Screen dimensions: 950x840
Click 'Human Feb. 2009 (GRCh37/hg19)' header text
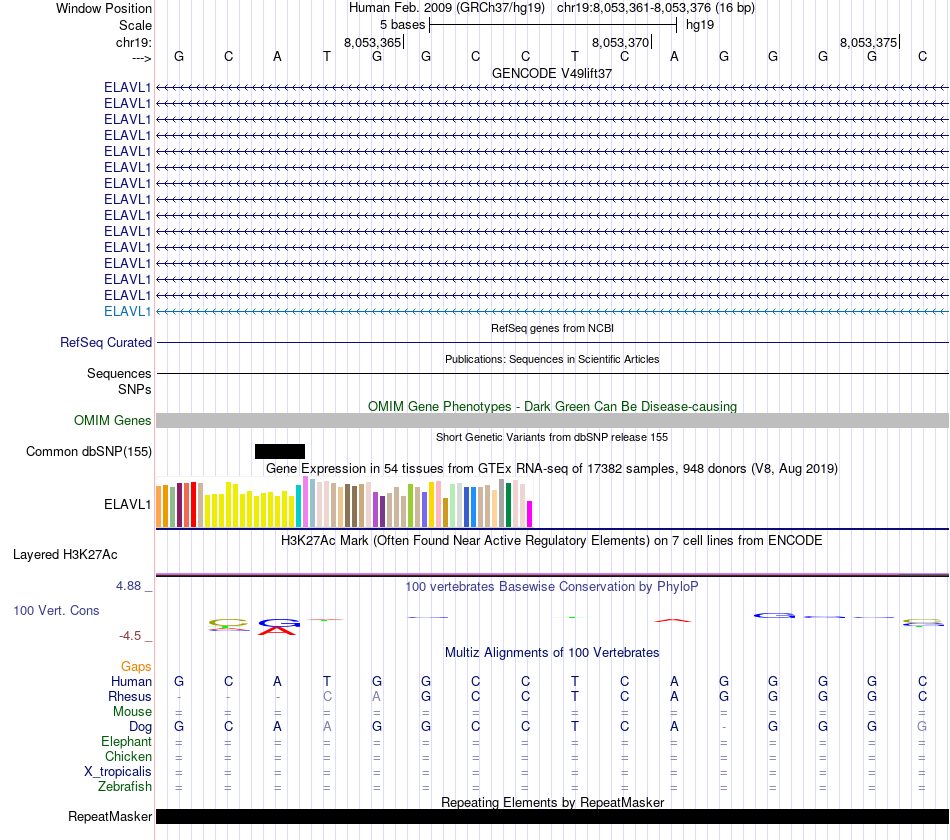click(x=447, y=8)
